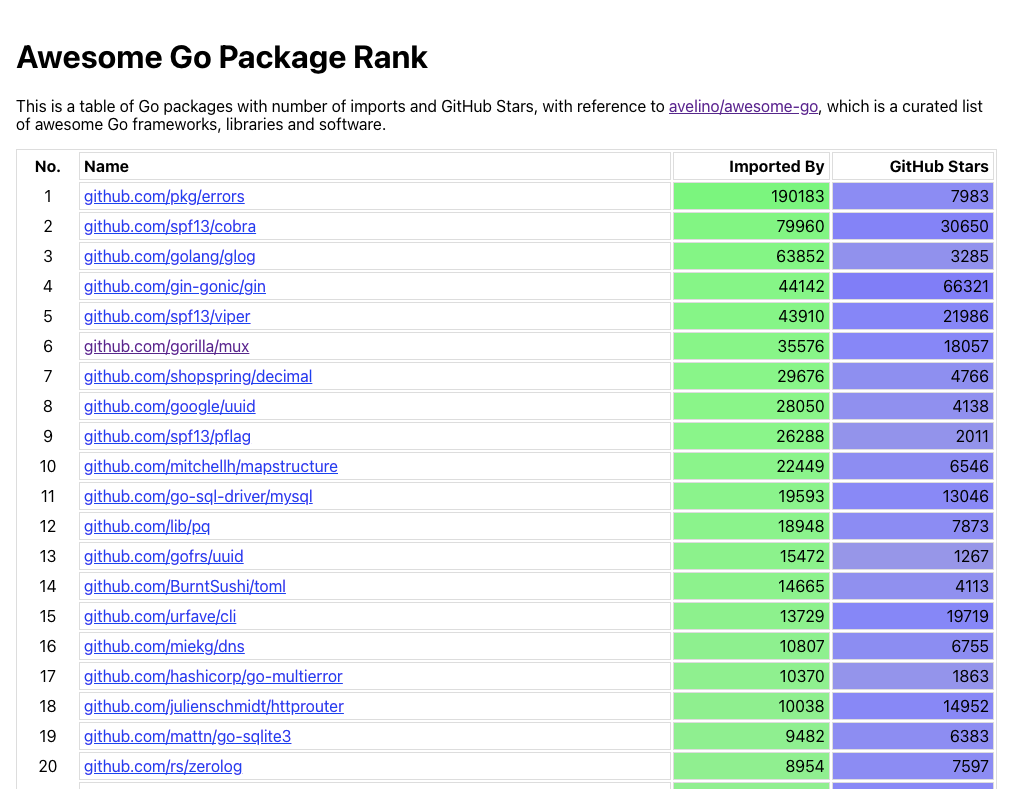Open the github.com/mitchellh/mapstructure link
The width and height of the screenshot is (1013, 789).
(210, 466)
